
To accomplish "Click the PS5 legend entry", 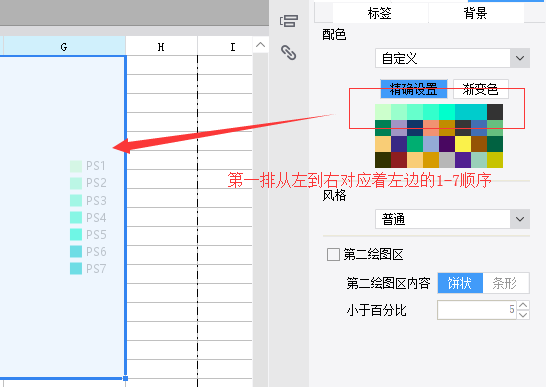I will [88, 235].
